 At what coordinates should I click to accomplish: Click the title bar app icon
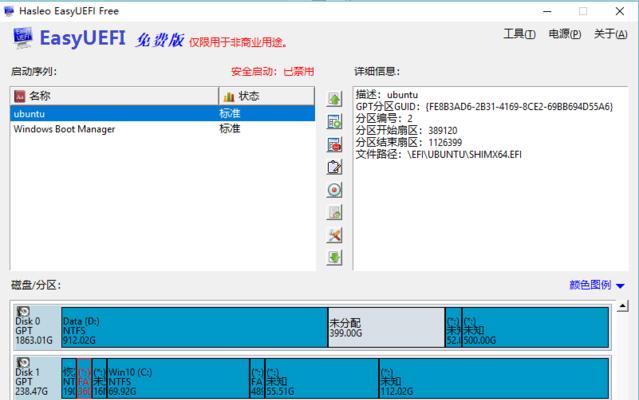click(9, 11)
